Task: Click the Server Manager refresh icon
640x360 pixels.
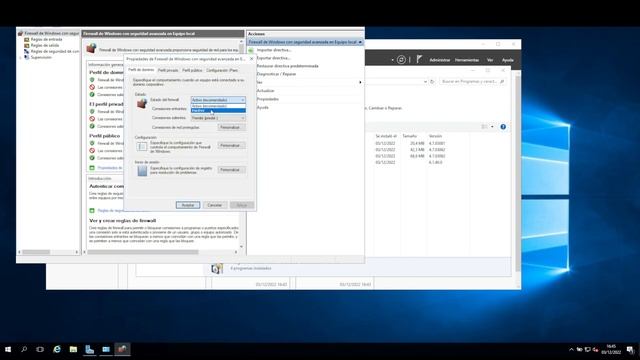Action: click(x=401, y=60)
